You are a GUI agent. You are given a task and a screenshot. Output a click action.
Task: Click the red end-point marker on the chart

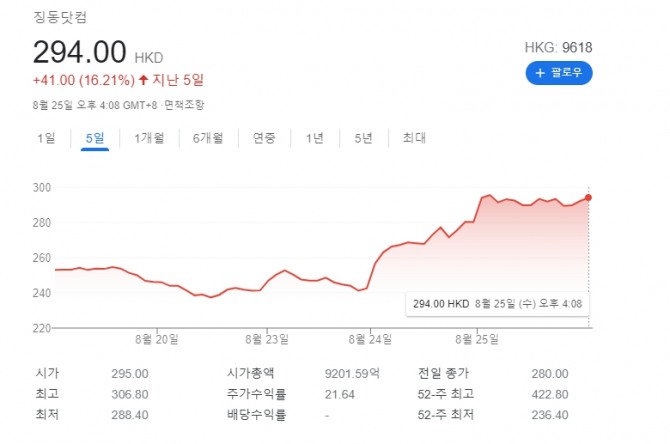(589, 197)
